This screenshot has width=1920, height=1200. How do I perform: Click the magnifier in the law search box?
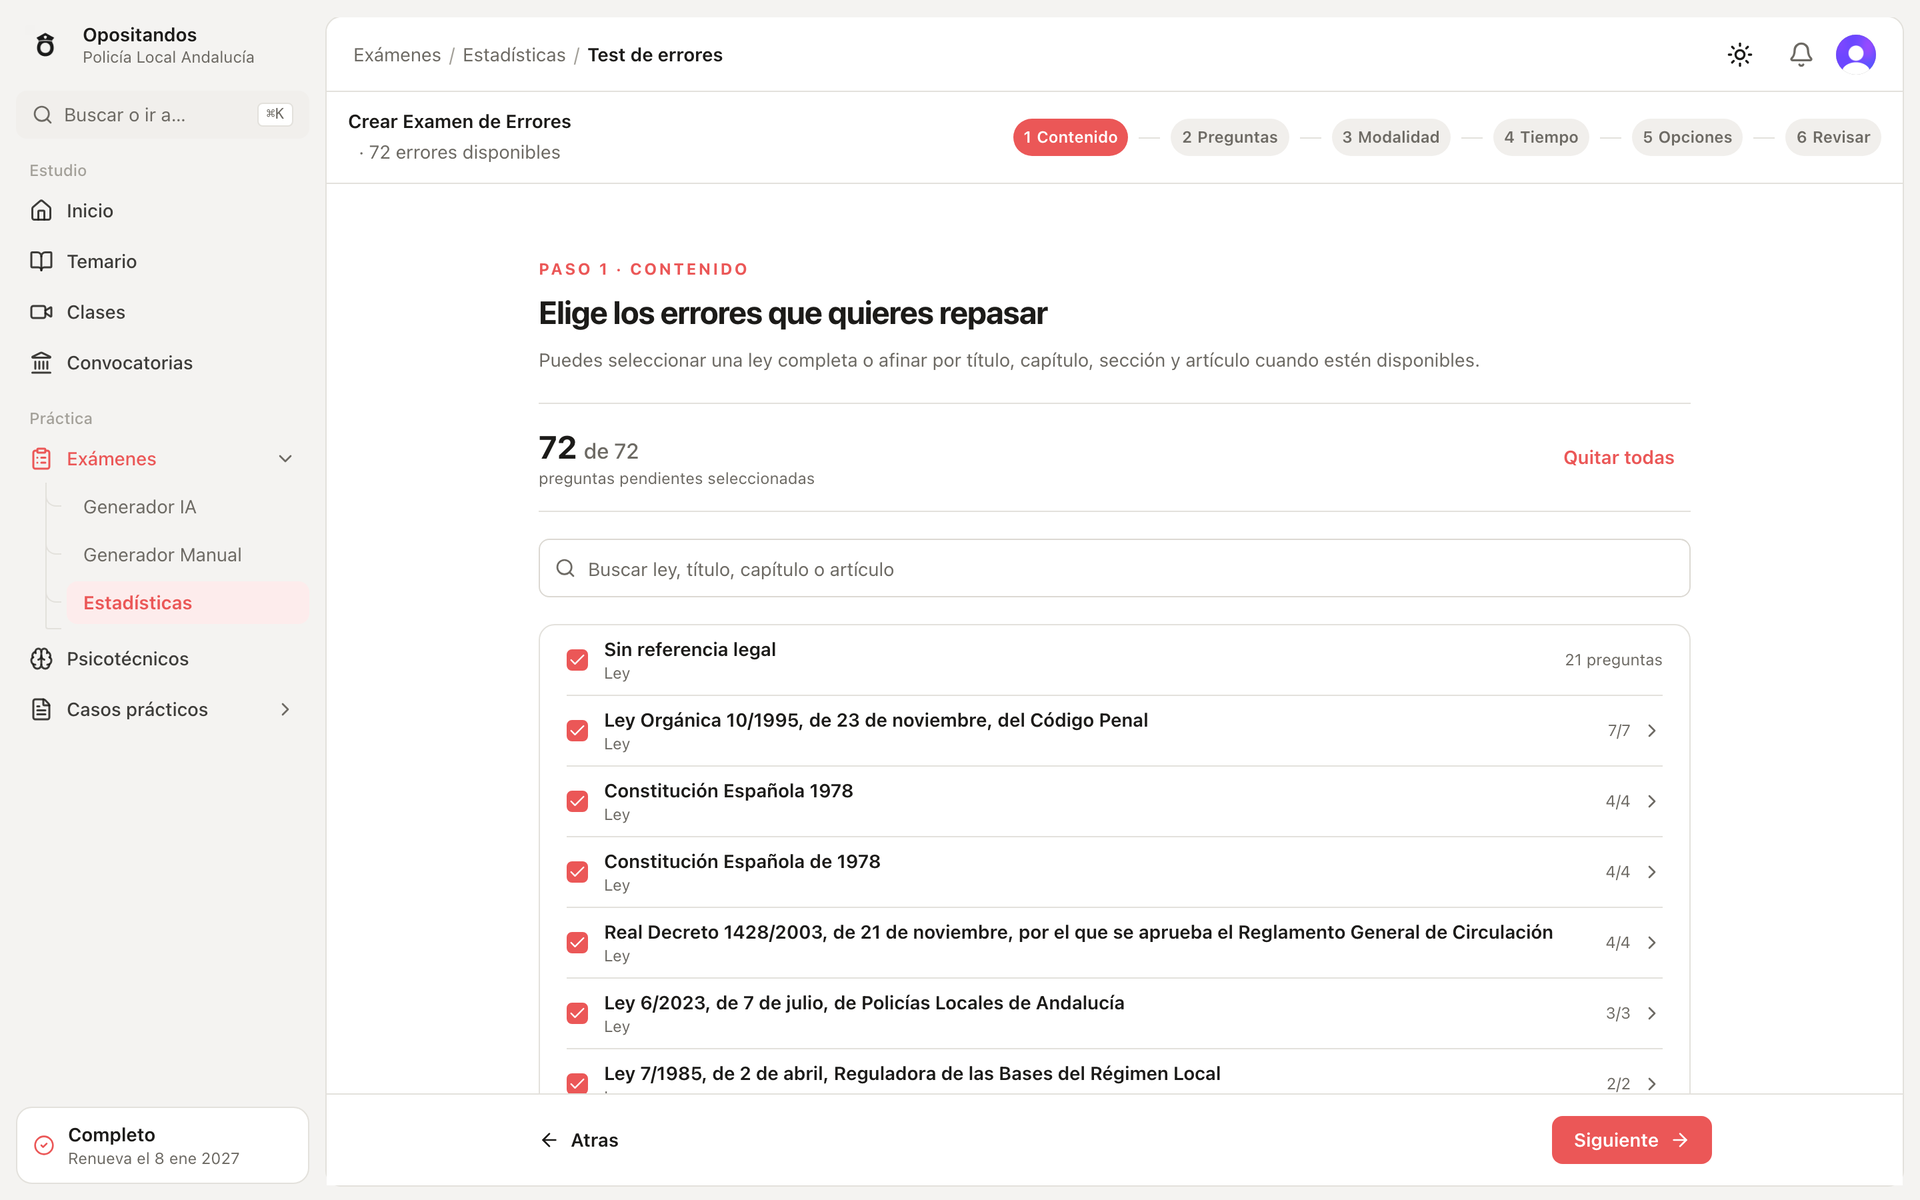click(x=565, y=568)
